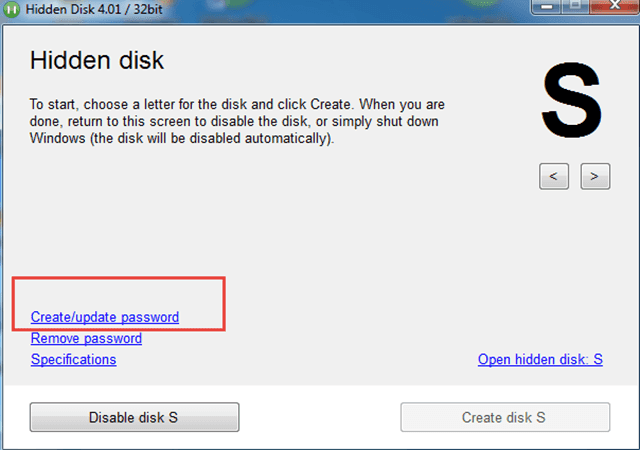The width and height of the screenshot is (640, 450).
Task: Click the instruction line starting 'To start, choose'
Action: pyautogui.click(x=237, y=105)
